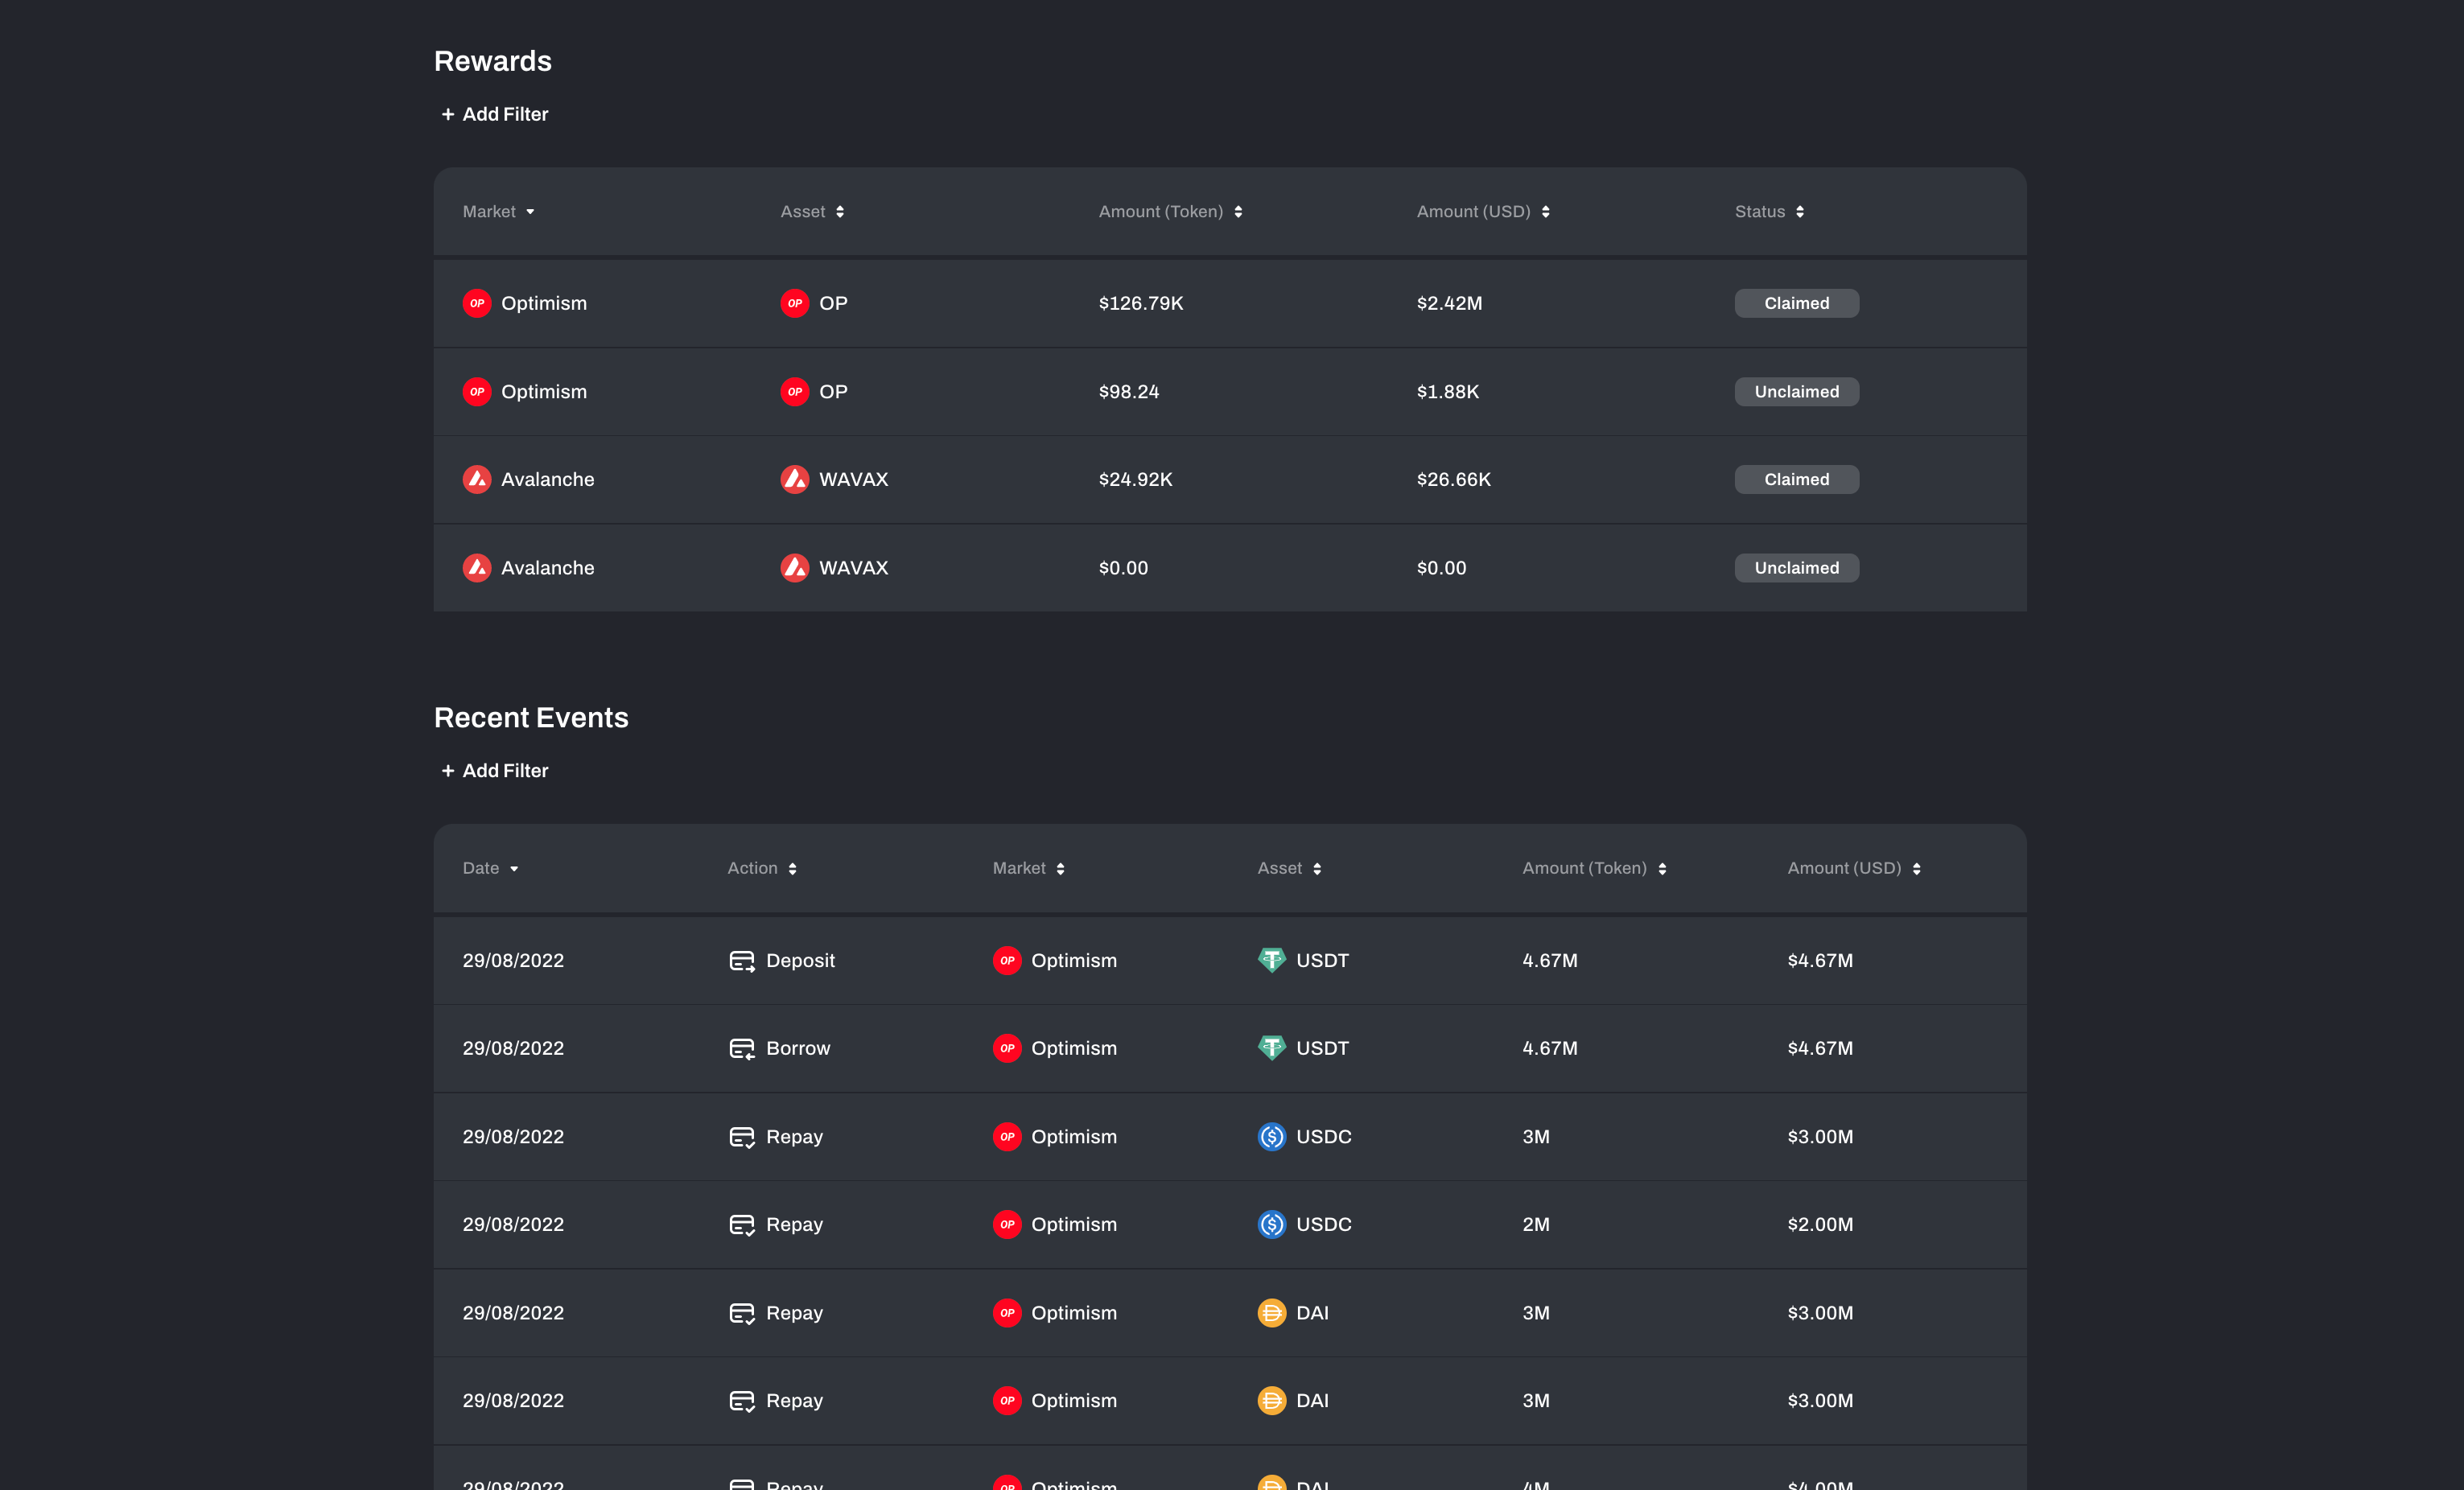The width and height of the screenshot is (2464, 1490).
Task: Sort recent events by Date column
Action: click(490, 868)
